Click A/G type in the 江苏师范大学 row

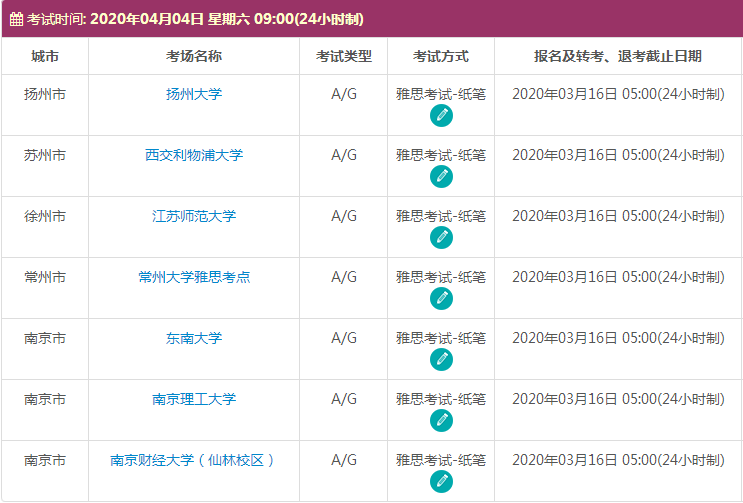[x=344, y=216]
